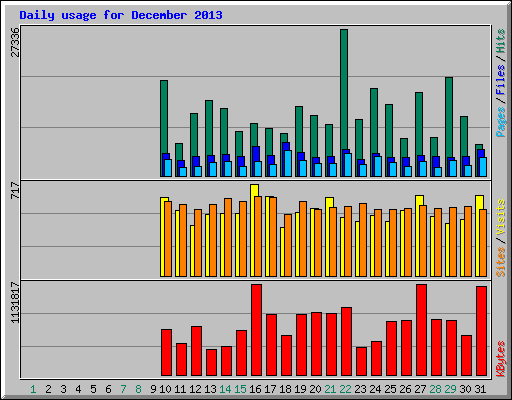Select the cyan Pages bar for day 18
The height and width of the screenshot is (400, 512).
tap(288, 163)
